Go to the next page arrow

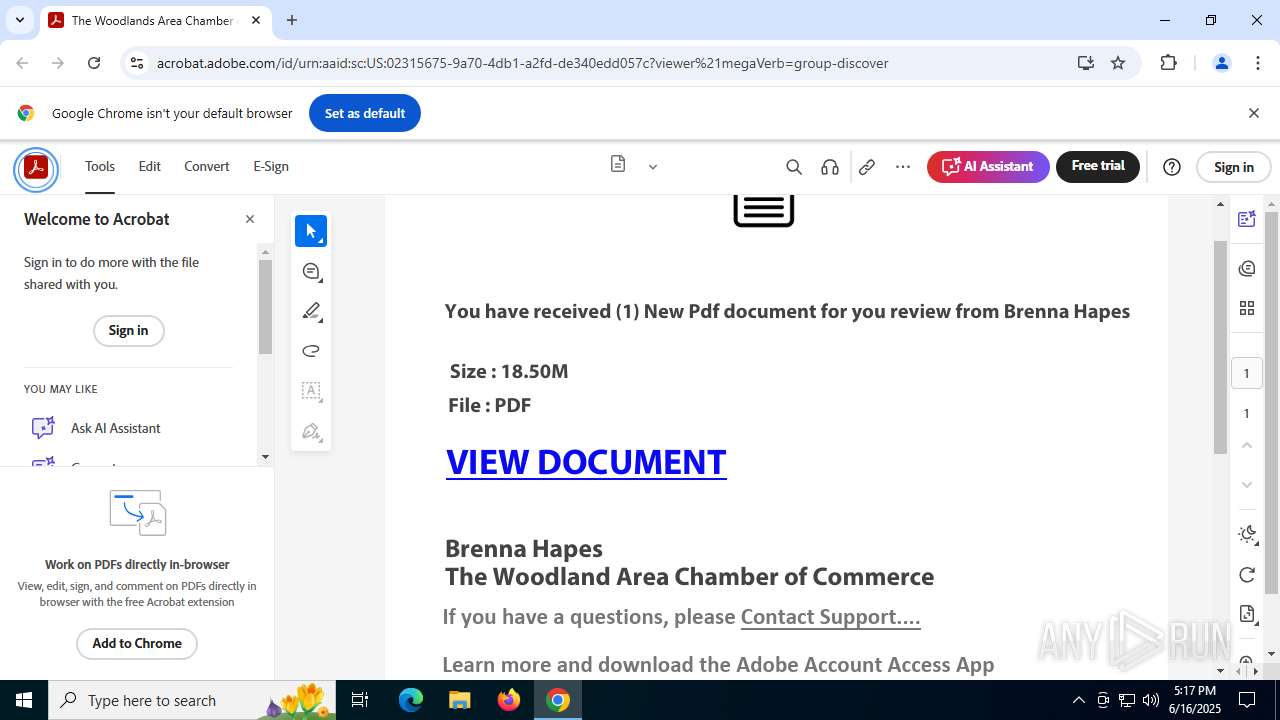click(x=1247, y=484)
